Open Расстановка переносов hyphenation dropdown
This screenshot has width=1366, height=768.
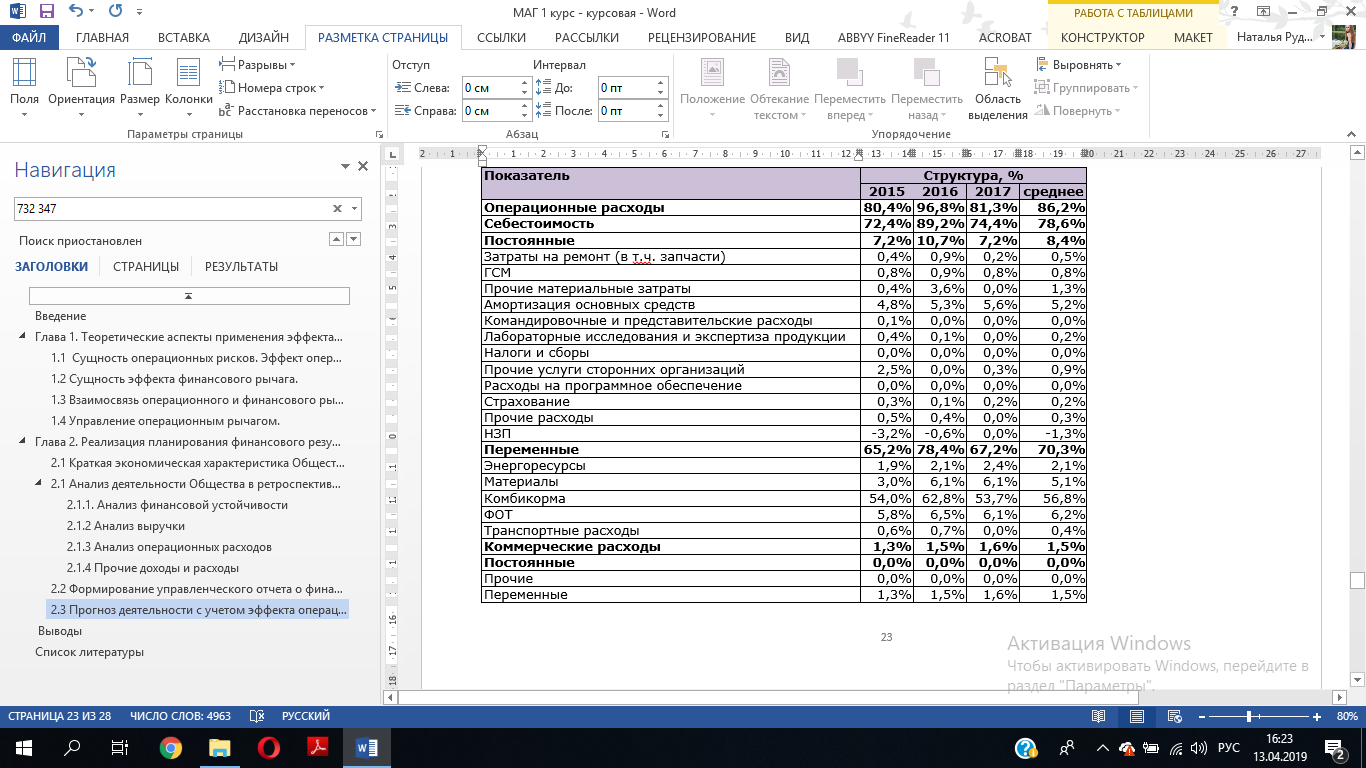point(305,111)
